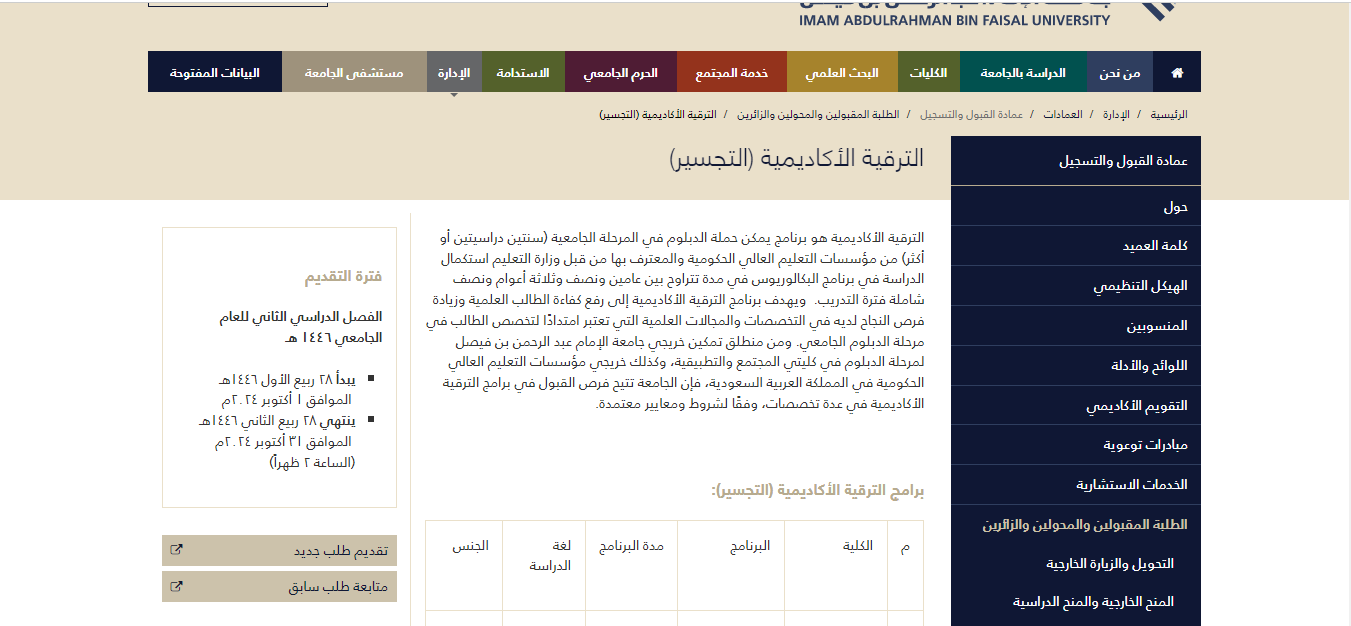Select "الهيكل التنظيمي" in the sidebar
Image resolution: width=1351 pixels, height=626 pixels.
(1076, 286)
